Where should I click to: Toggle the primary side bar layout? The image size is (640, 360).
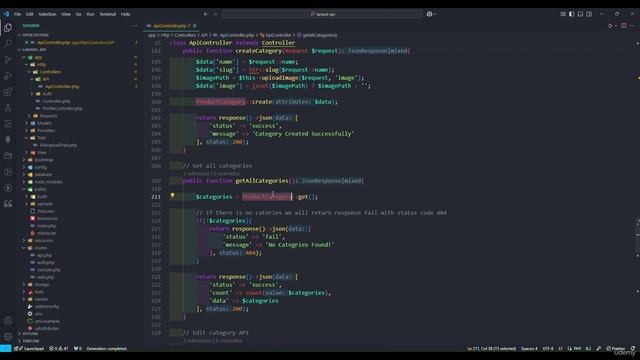point(571,14)
